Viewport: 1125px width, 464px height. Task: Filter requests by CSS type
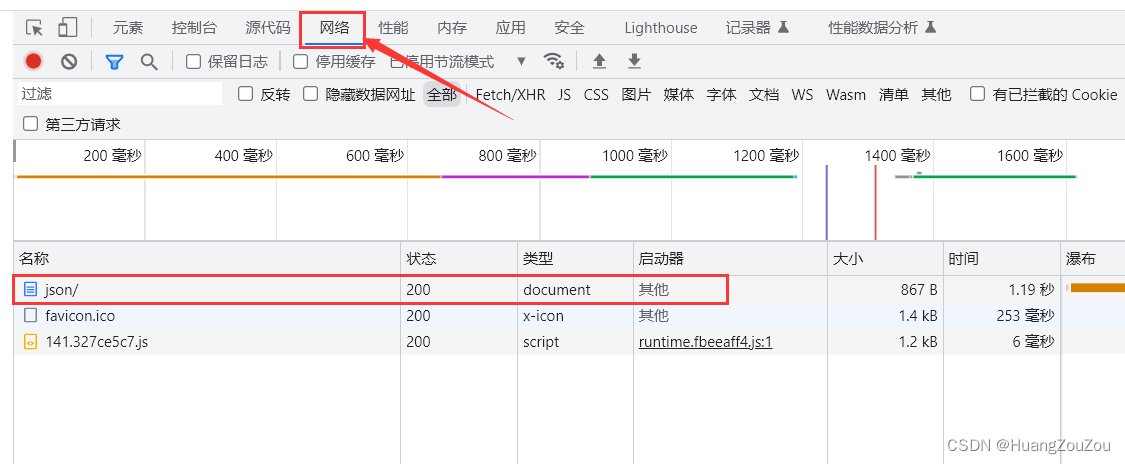pyautogui.click(x=596, y=95)
